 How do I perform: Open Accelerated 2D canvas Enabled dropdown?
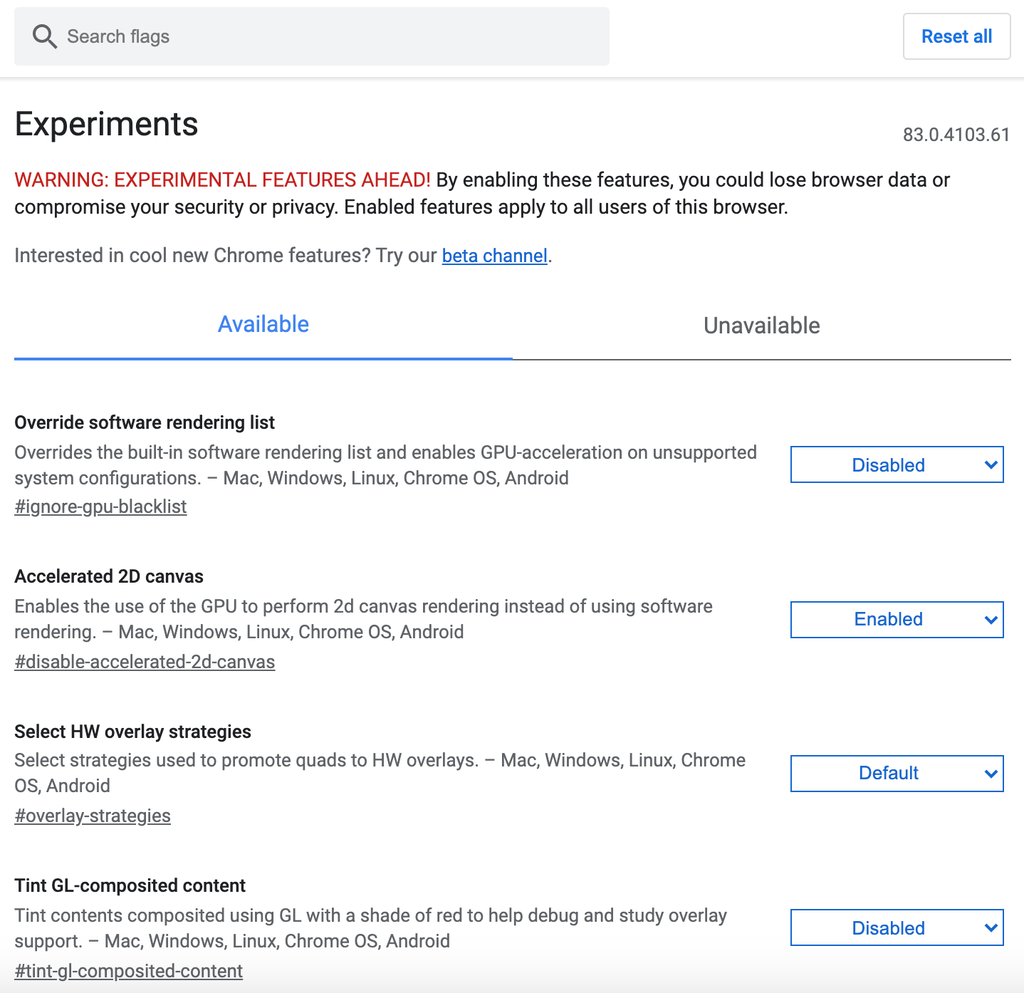point(896,619)
